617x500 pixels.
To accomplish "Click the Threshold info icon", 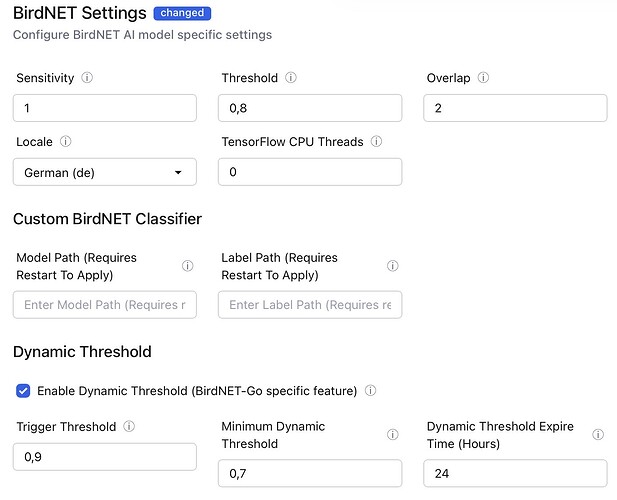I will tap(291, 77).
